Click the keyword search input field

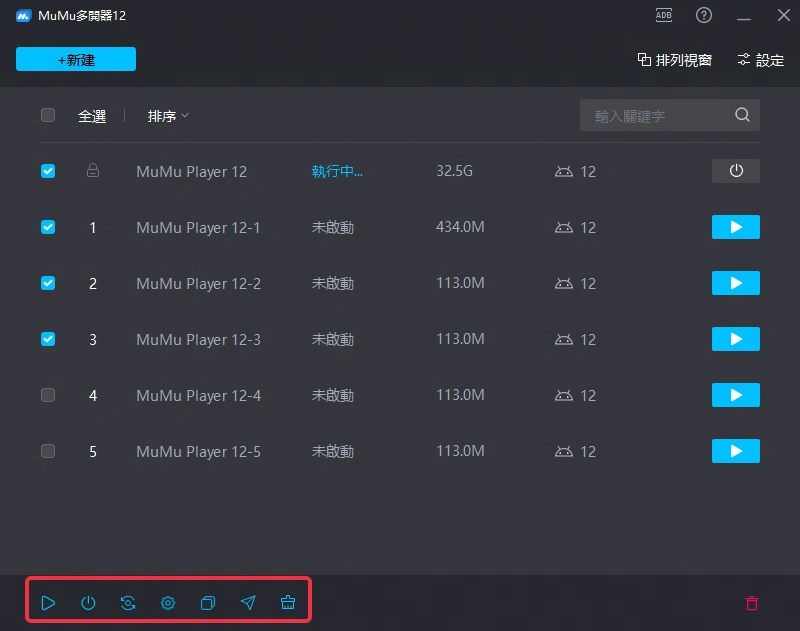pyautogui.click(x=660, y=115)
